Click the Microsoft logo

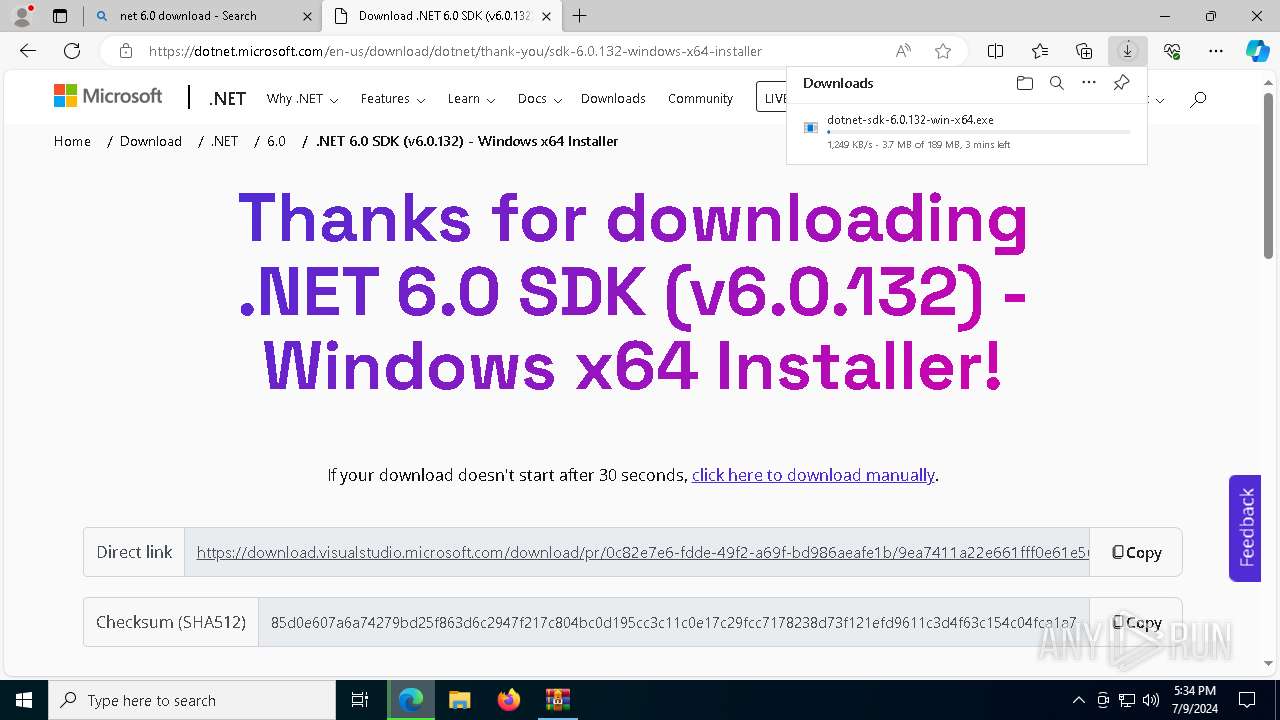(x=108, y=96)
